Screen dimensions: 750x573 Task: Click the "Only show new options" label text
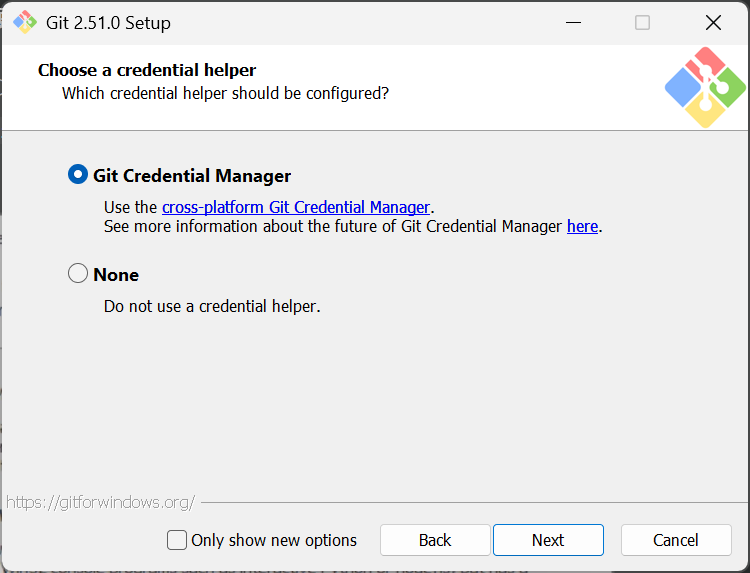tap(274, 540)
